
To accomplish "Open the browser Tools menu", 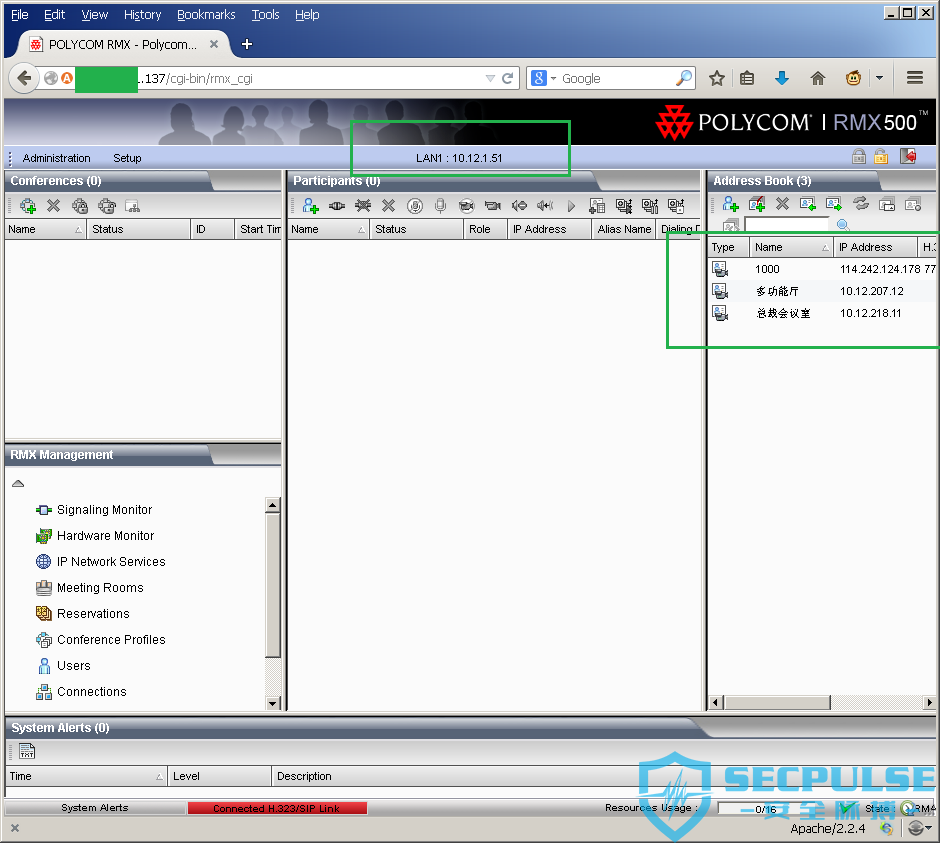I will 266,14.
